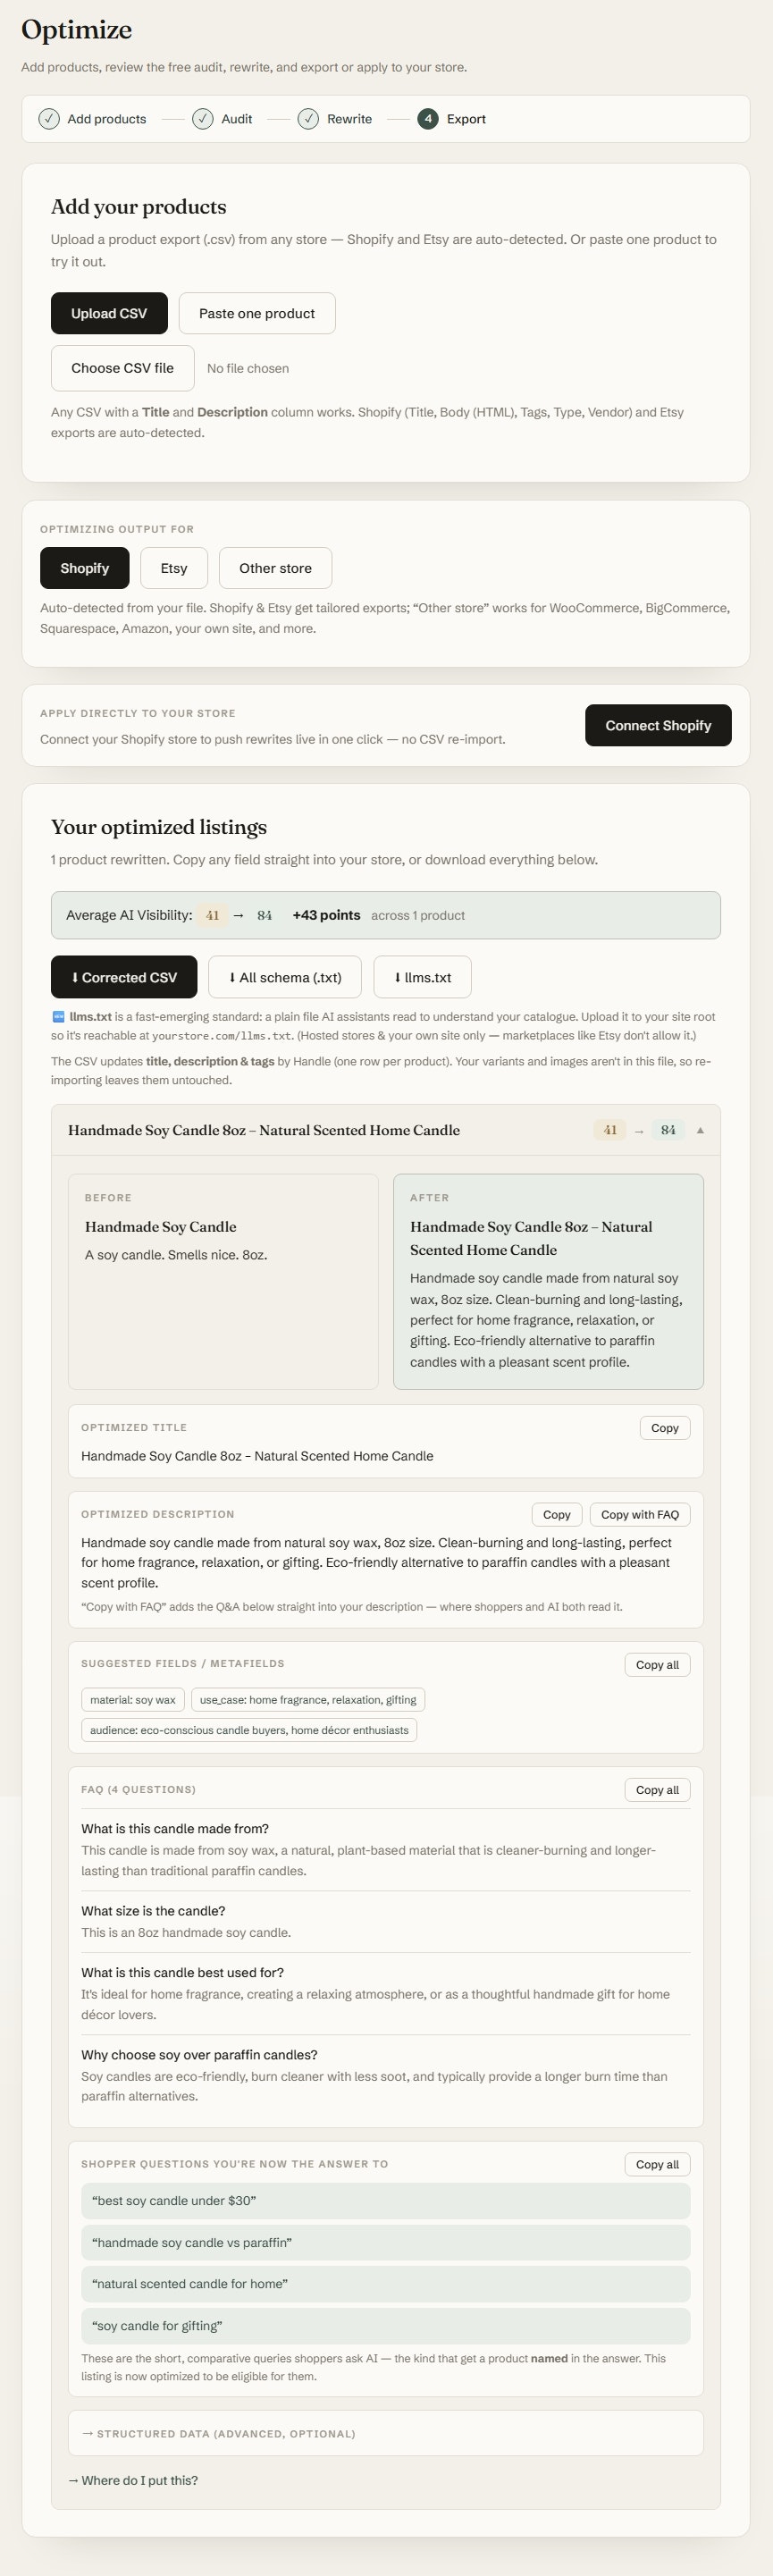
Task: Download All schema (.txt) file
Action: coord(285,977)
